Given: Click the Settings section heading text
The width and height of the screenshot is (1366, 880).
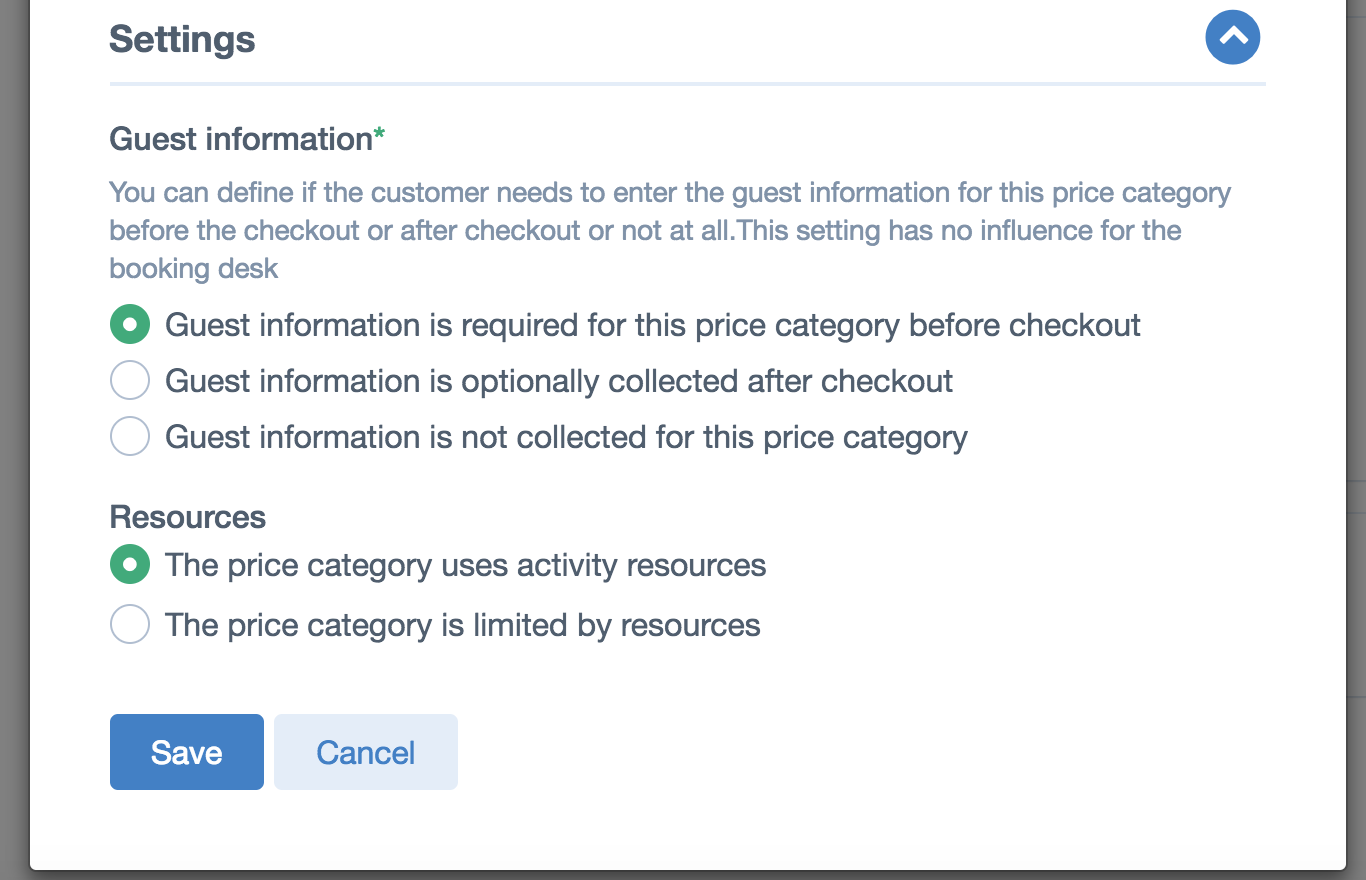Looking at the screenshot, I should (182, 40).
